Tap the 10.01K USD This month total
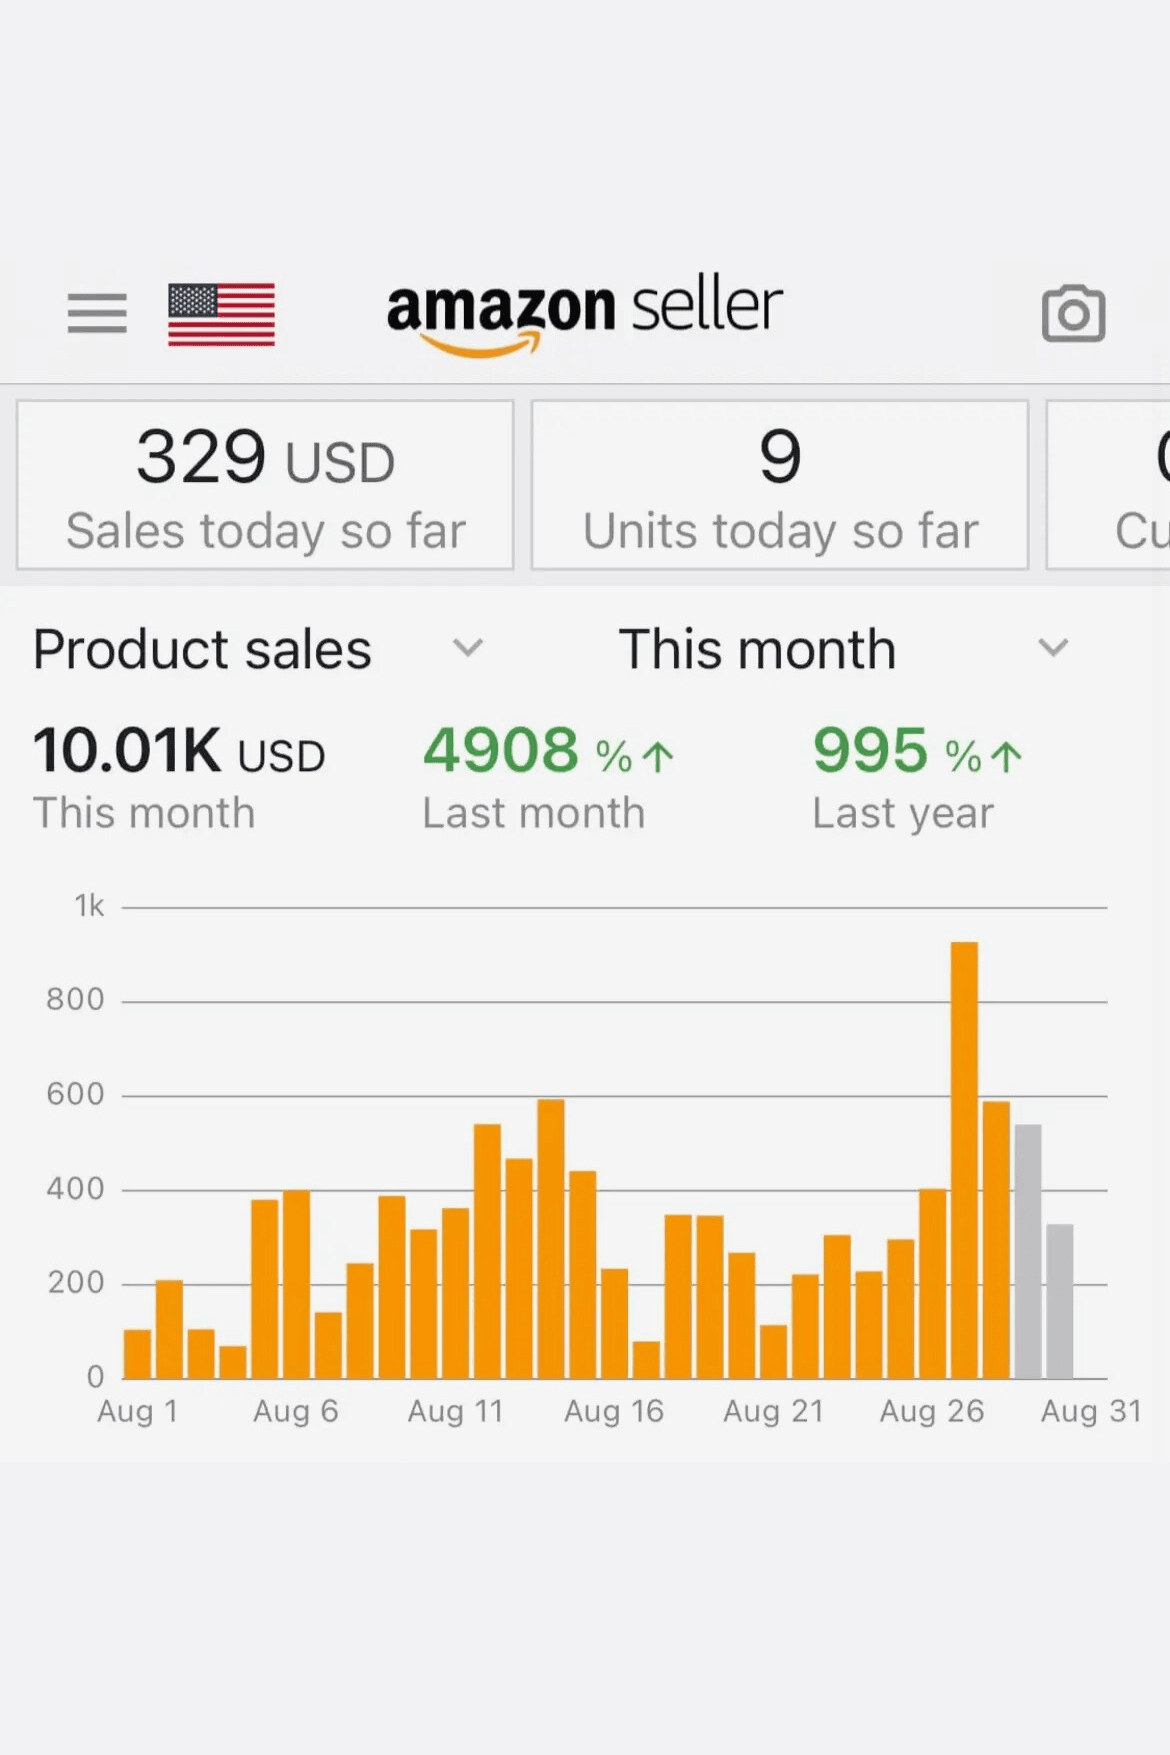 (x=179, y=776)
